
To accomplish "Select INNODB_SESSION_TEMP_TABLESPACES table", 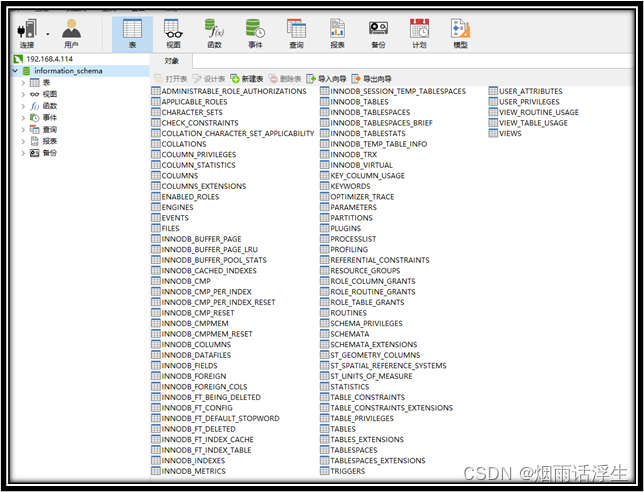I will pos(393,91).
